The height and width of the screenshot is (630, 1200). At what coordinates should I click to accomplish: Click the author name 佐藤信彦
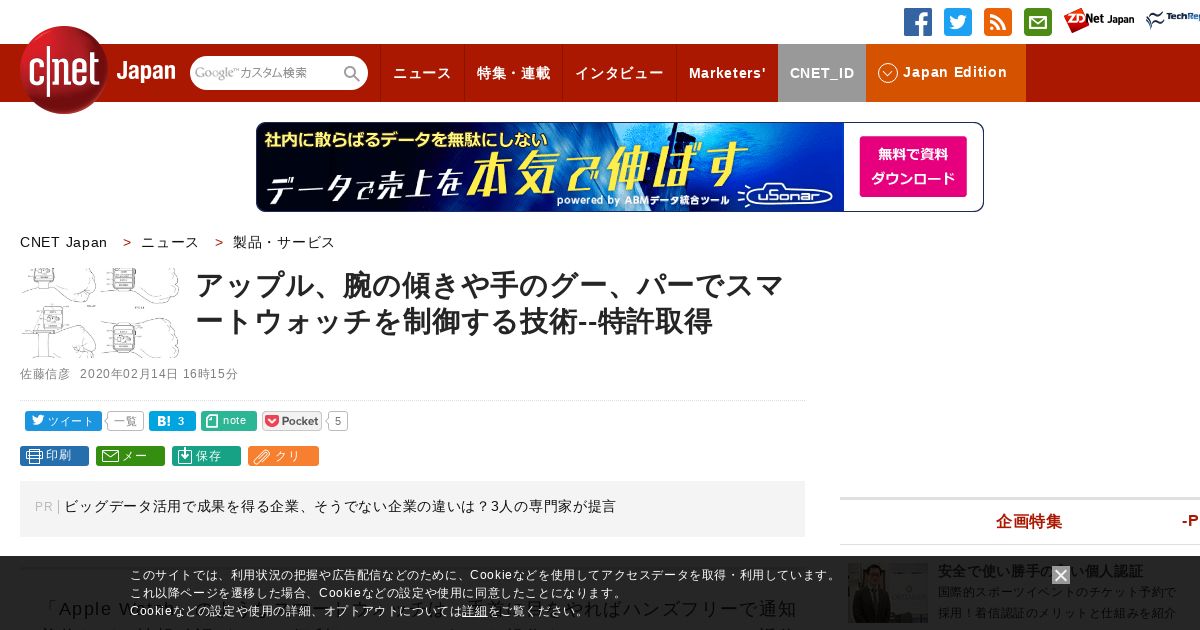[45, 374]
